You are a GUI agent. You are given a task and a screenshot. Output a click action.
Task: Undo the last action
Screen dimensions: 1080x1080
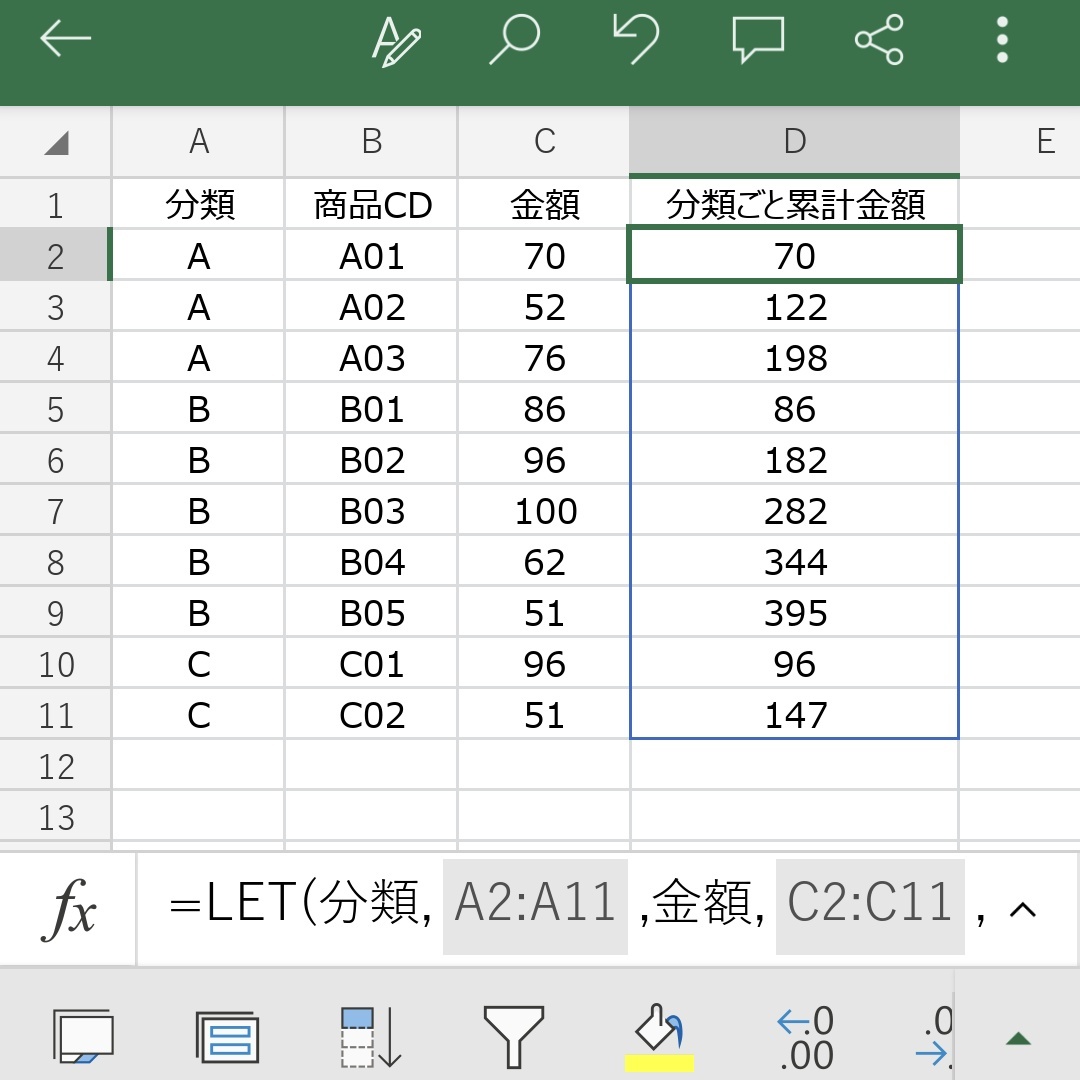click(x=636, y=39)
